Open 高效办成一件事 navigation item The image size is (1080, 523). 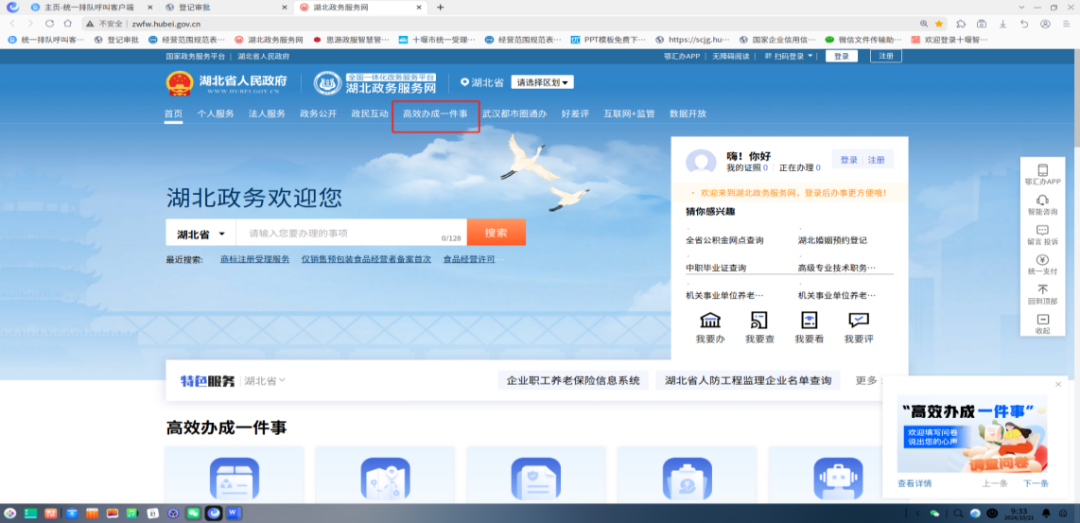(x=435, y=114)
